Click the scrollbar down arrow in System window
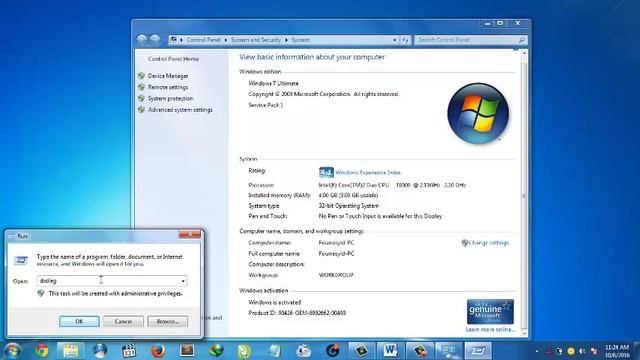Image resolution: width=640 pixels, height=360 pixels. coord(524,333)
